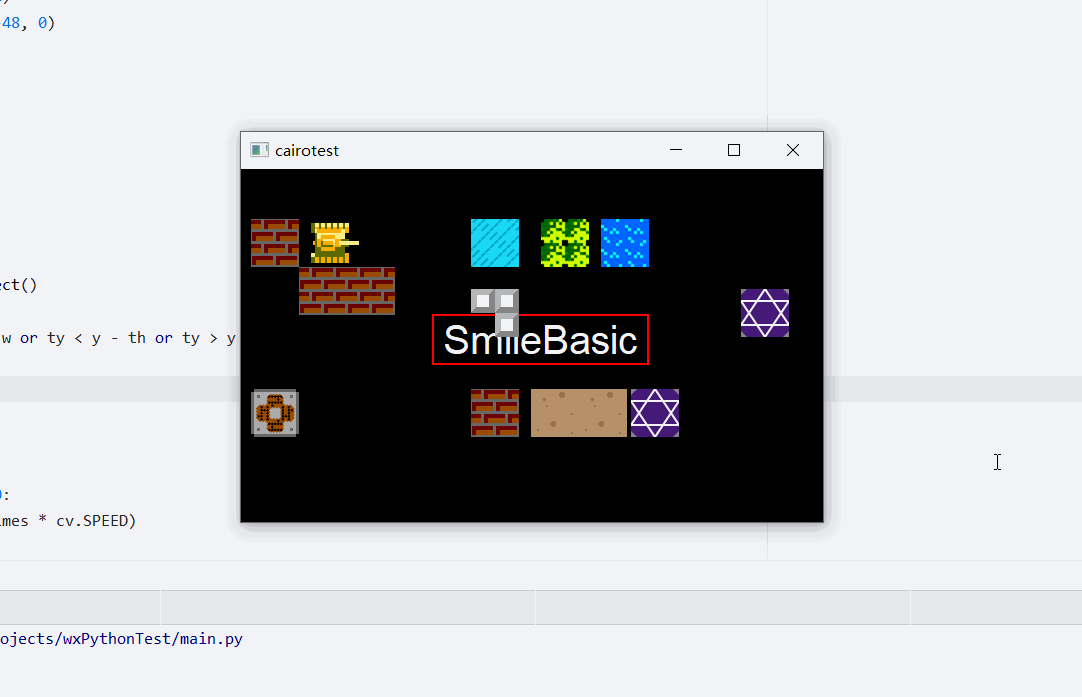Screen dimensions: 1082x697
Task: Click the purple star tile at the right edge
Action: (765, 313)
